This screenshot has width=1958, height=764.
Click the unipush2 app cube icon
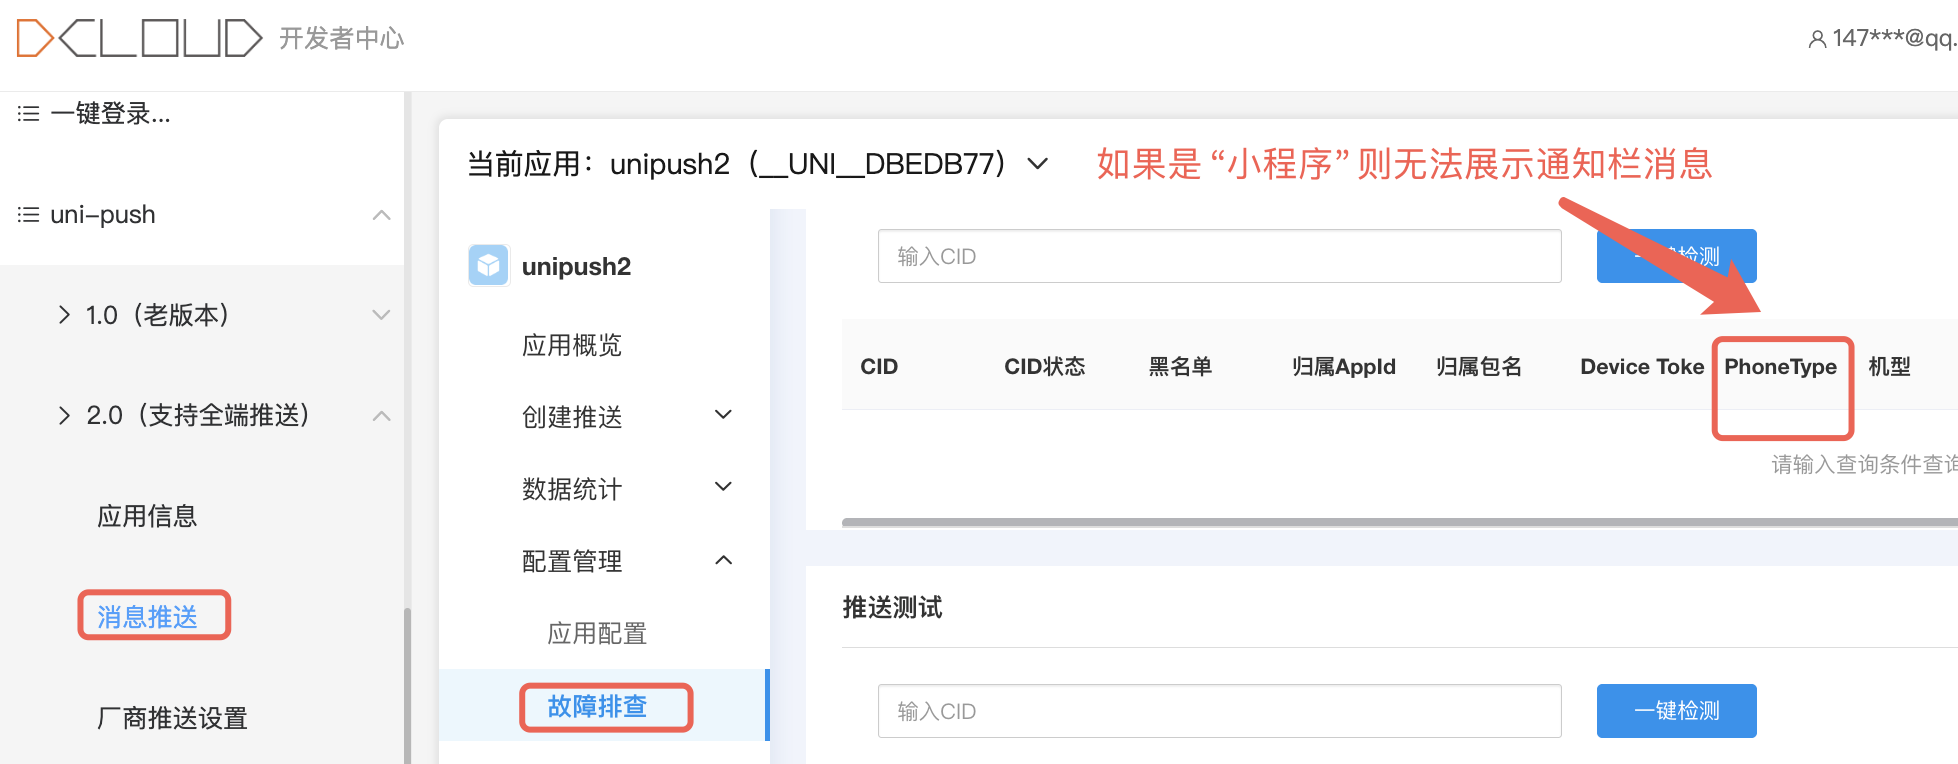[488, 266]
